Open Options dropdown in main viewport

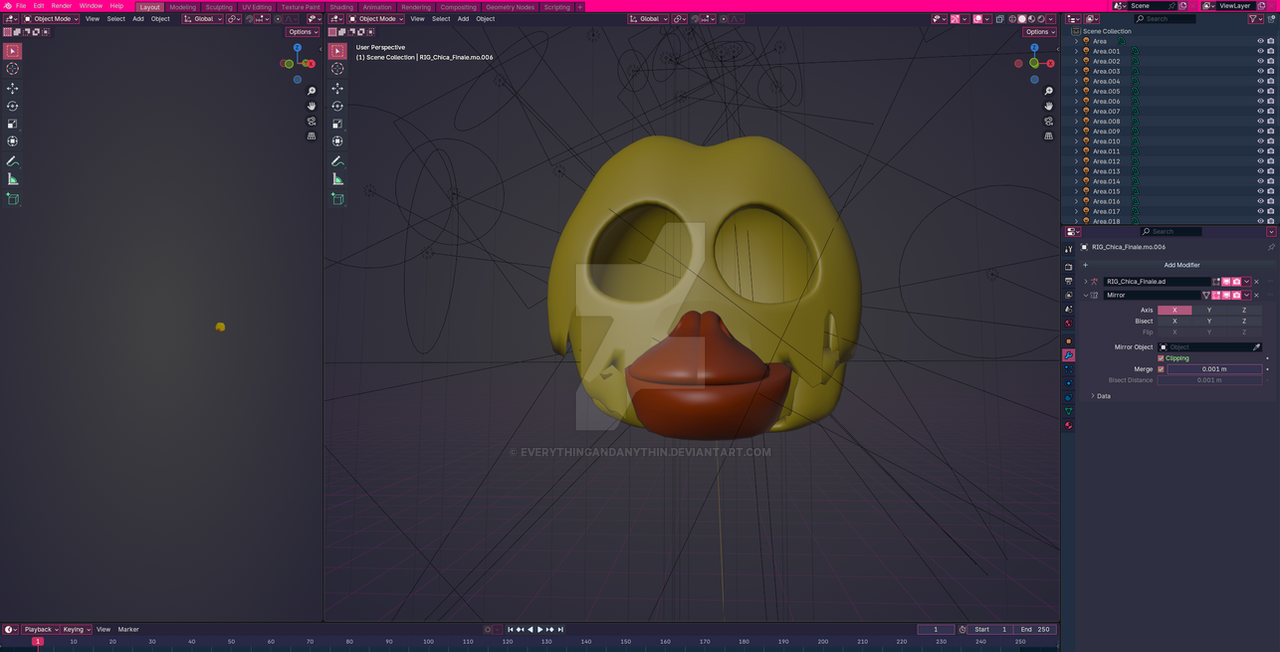pos(1041,32)
